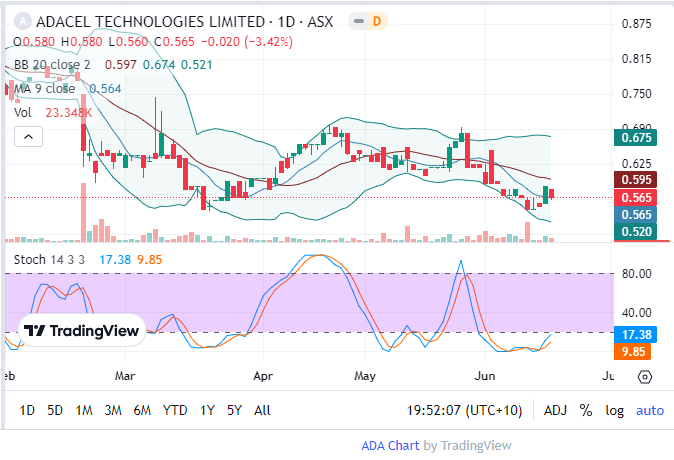Viewport: 674px width, 460px height.
Task: Open the ADA Chart link
Action: coord(390,445)
